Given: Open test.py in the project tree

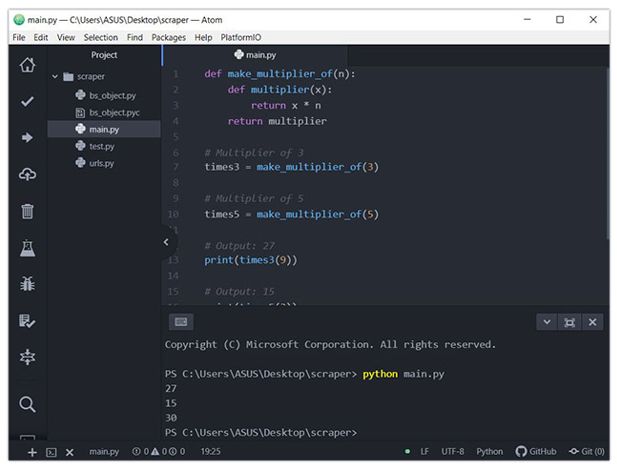Looking at the screenshot, I should click(x=95, y=146).
